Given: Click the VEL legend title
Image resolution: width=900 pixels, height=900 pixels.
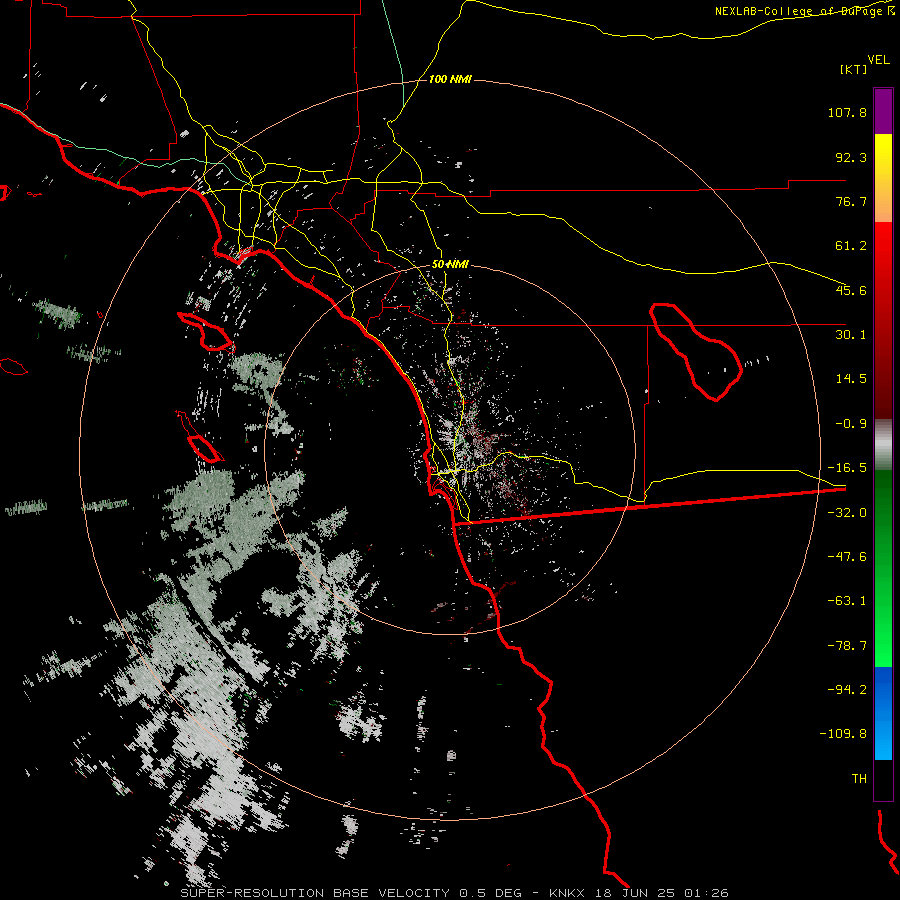Looking at the screenshot, I should [878, 60].
